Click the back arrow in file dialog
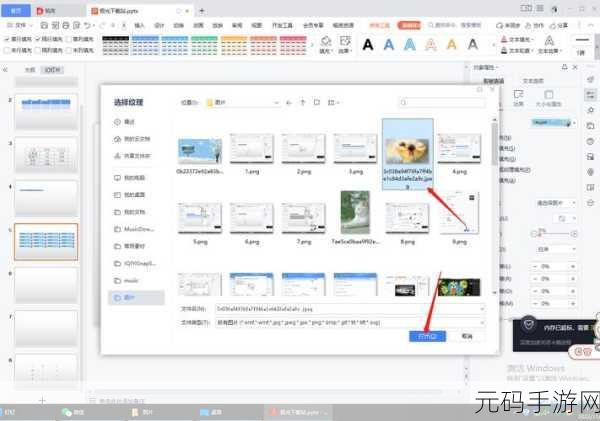This screenshot has height=421, width=600. [x=289, y=103]
